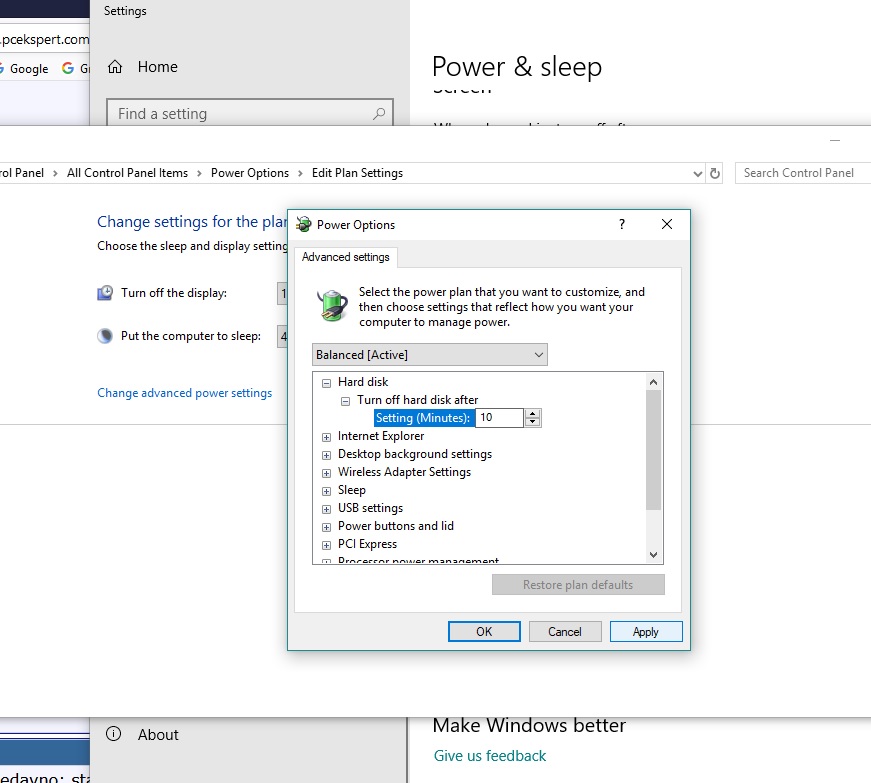Expand the PCI Express node
This screenshot has height=783, width=871.
click(x=326, y=544)
